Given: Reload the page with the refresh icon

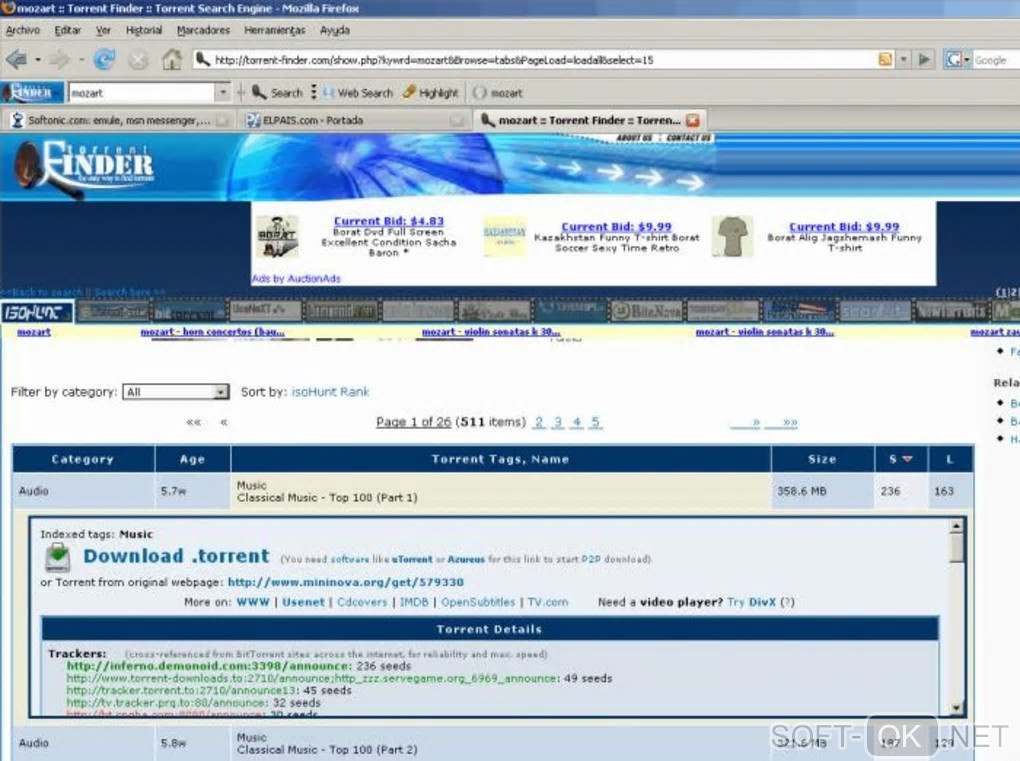Looking at the screenshot, I should tap(104, 60).
